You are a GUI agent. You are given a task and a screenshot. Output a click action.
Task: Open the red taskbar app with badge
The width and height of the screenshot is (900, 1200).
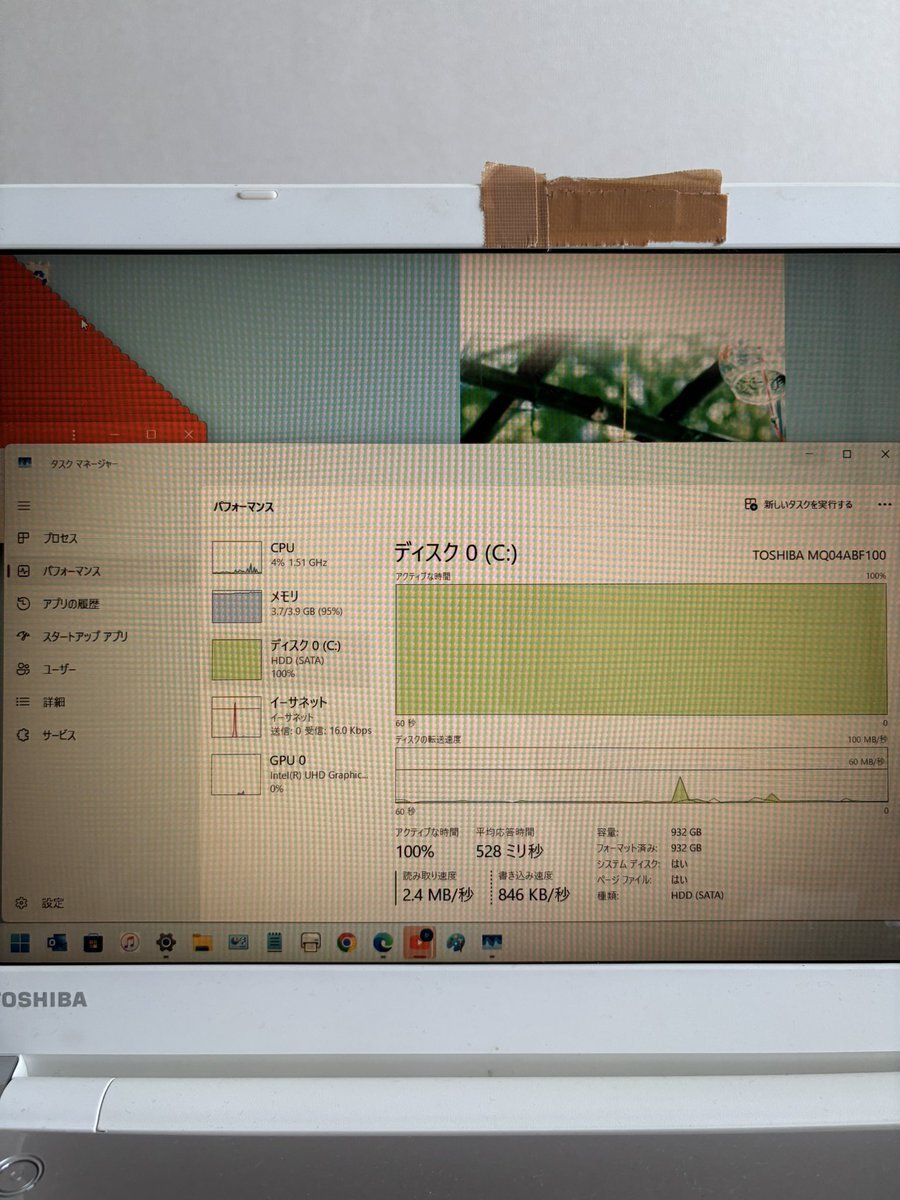(419, 942)
